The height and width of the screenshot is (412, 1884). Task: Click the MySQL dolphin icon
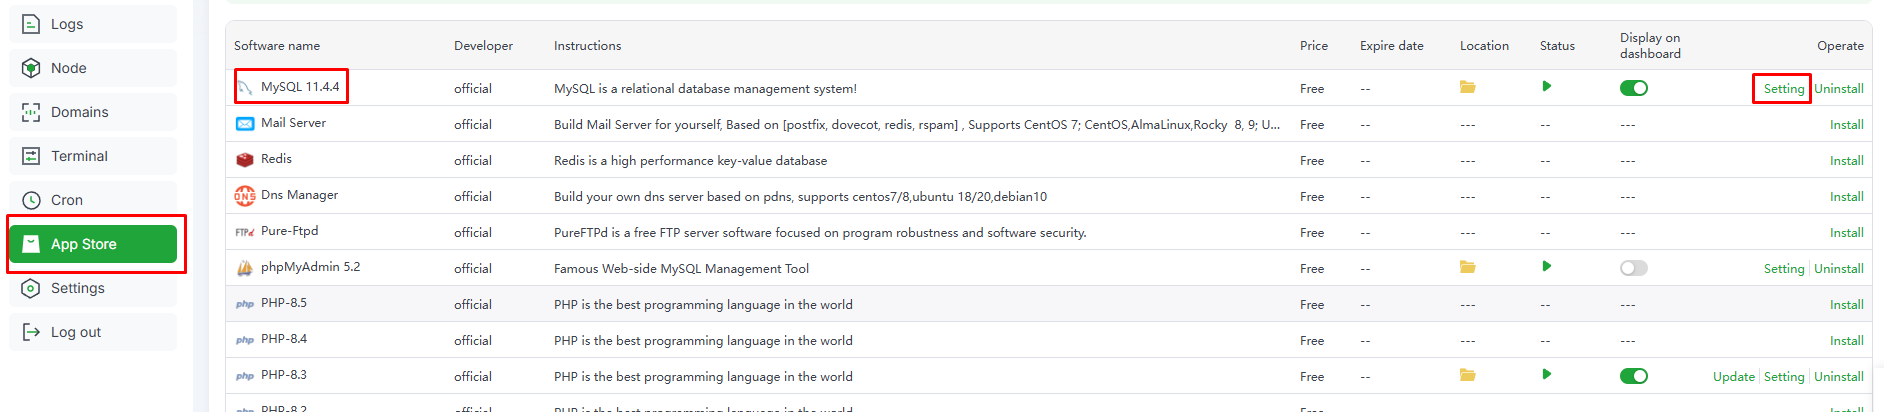(x=245, y=88)
